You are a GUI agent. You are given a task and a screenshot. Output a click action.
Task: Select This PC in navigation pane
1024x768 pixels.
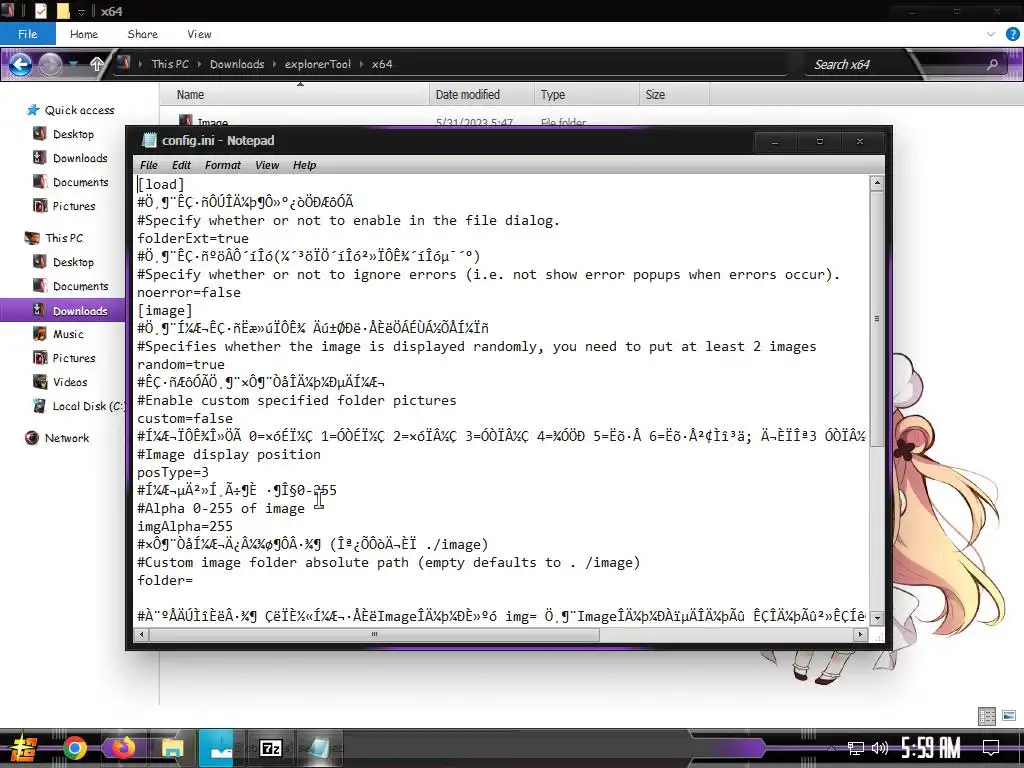tap(55, 238)
